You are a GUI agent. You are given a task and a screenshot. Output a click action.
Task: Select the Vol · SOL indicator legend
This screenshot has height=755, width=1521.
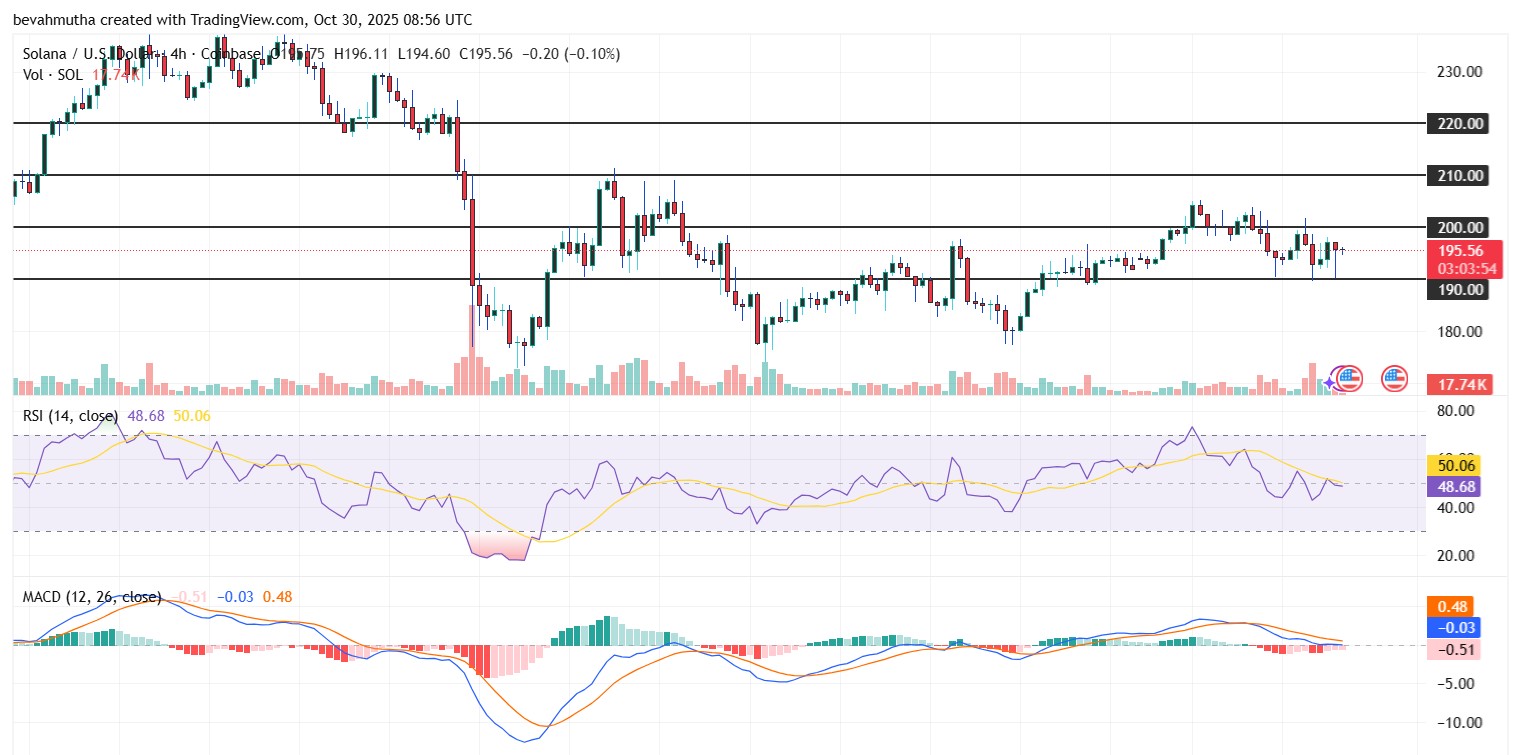point(53,74)
